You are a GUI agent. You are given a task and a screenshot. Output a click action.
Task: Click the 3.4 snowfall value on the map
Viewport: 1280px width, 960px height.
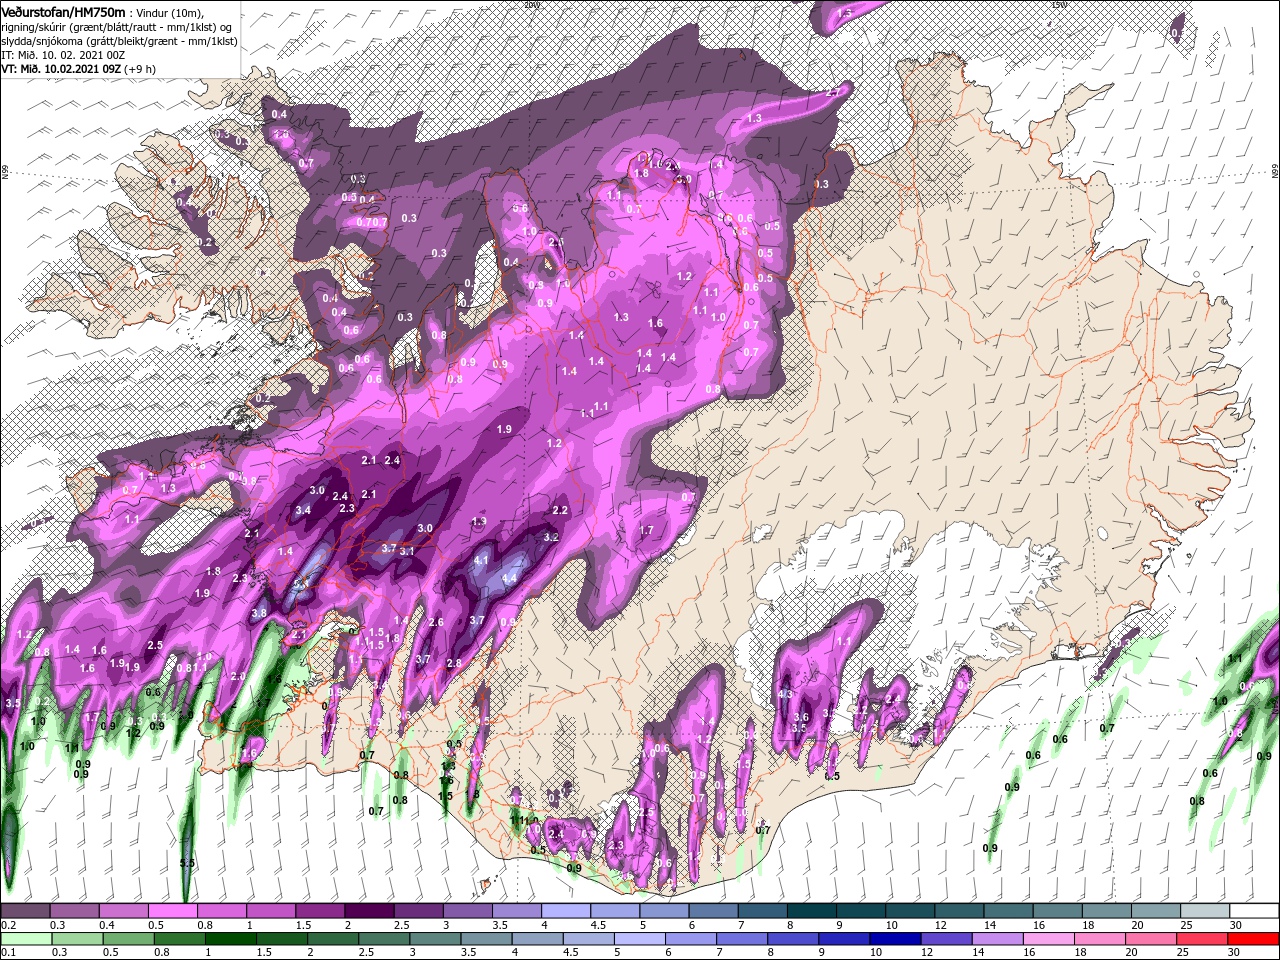pos(304,511)
